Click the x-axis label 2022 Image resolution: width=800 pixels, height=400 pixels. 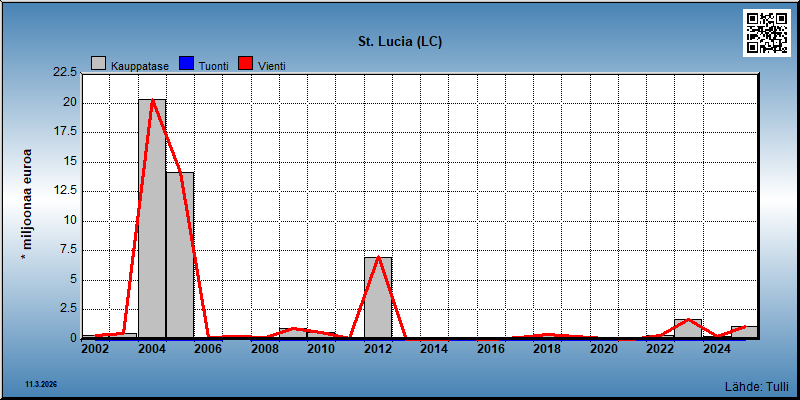[x=660, y=349]
